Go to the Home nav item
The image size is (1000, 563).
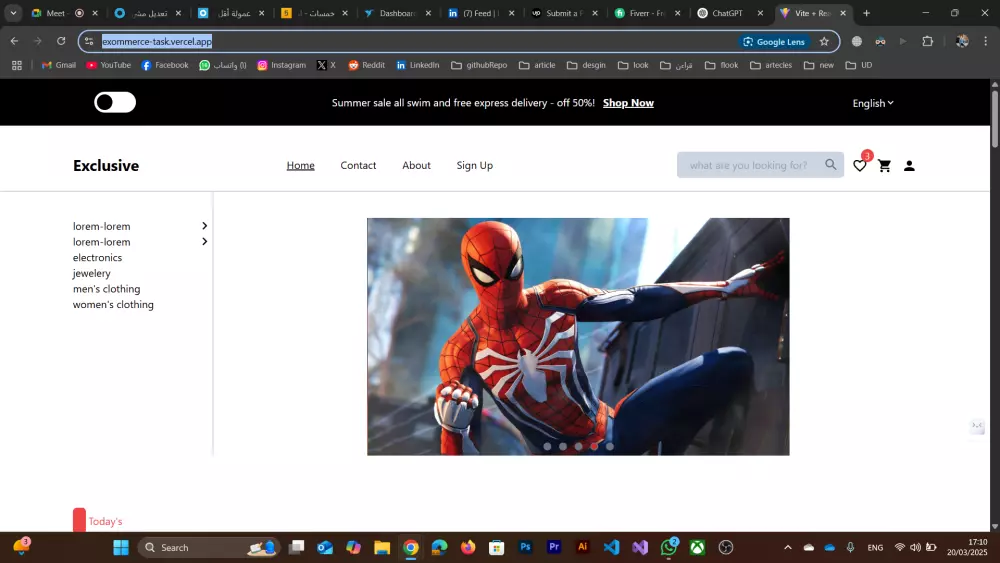pos(300,165)
